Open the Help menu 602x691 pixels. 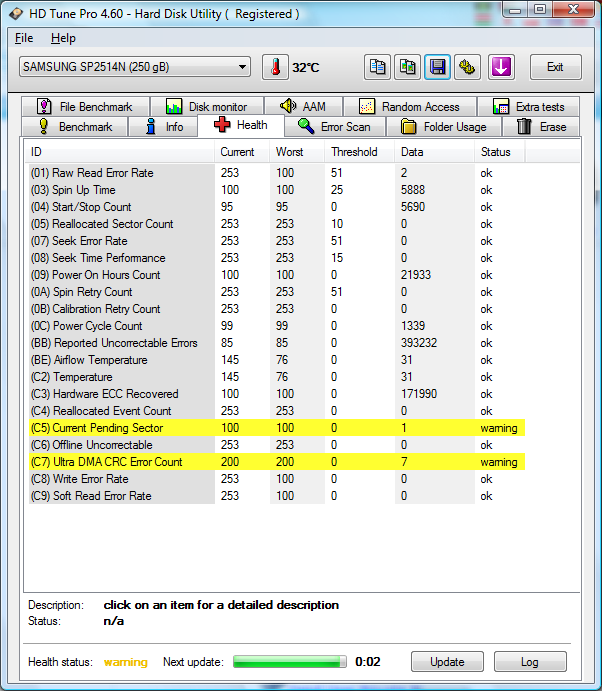click(x=63, y=38)
